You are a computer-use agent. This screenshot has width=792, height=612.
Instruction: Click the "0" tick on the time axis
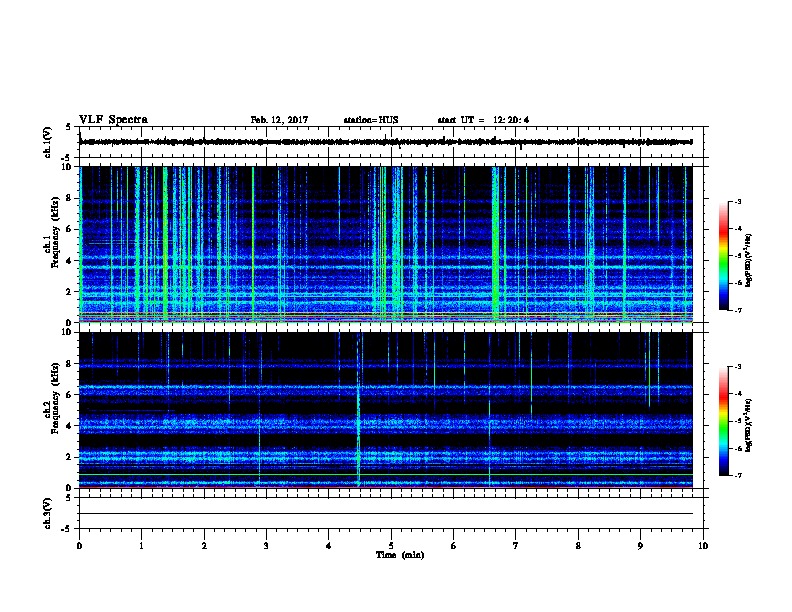79,546
